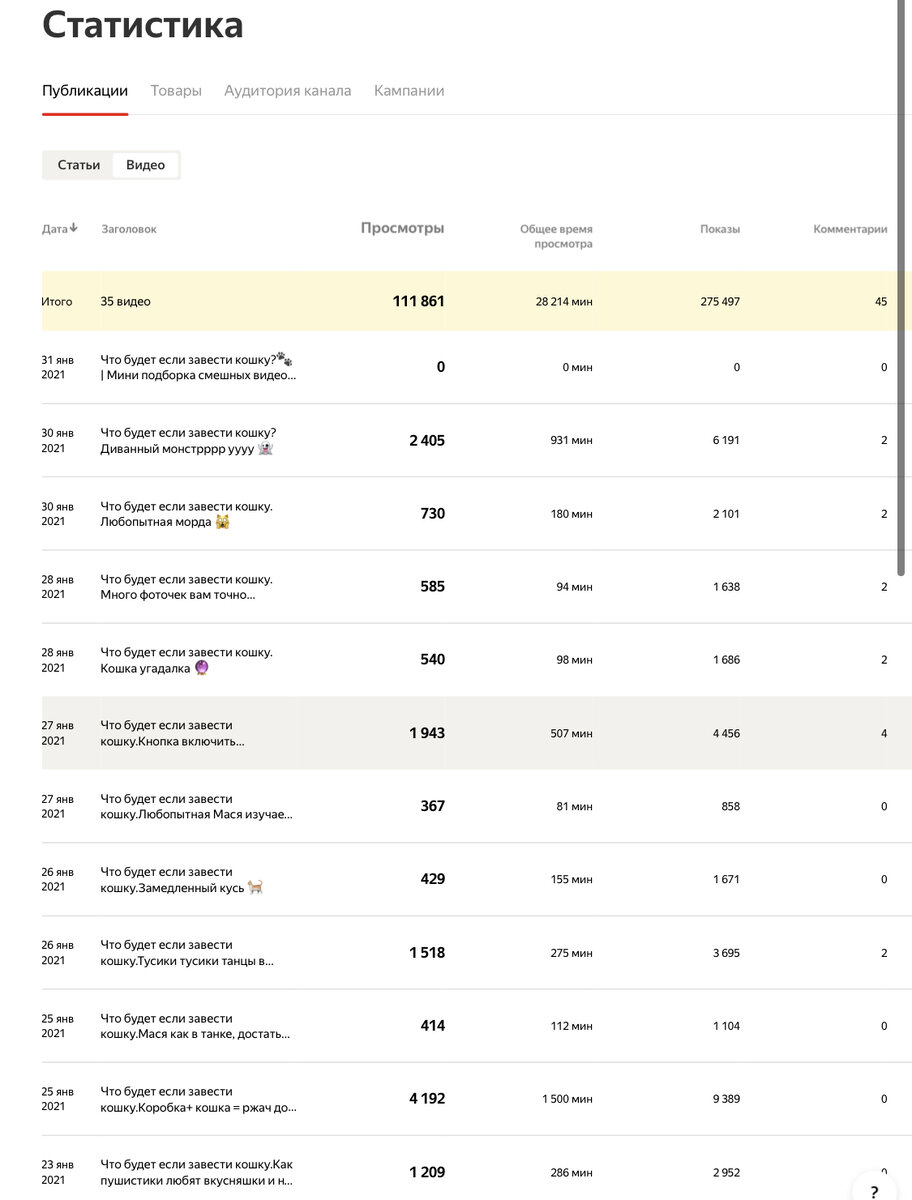Open the Любопытная морда video

pyautogui.click(x=186, y=514)
